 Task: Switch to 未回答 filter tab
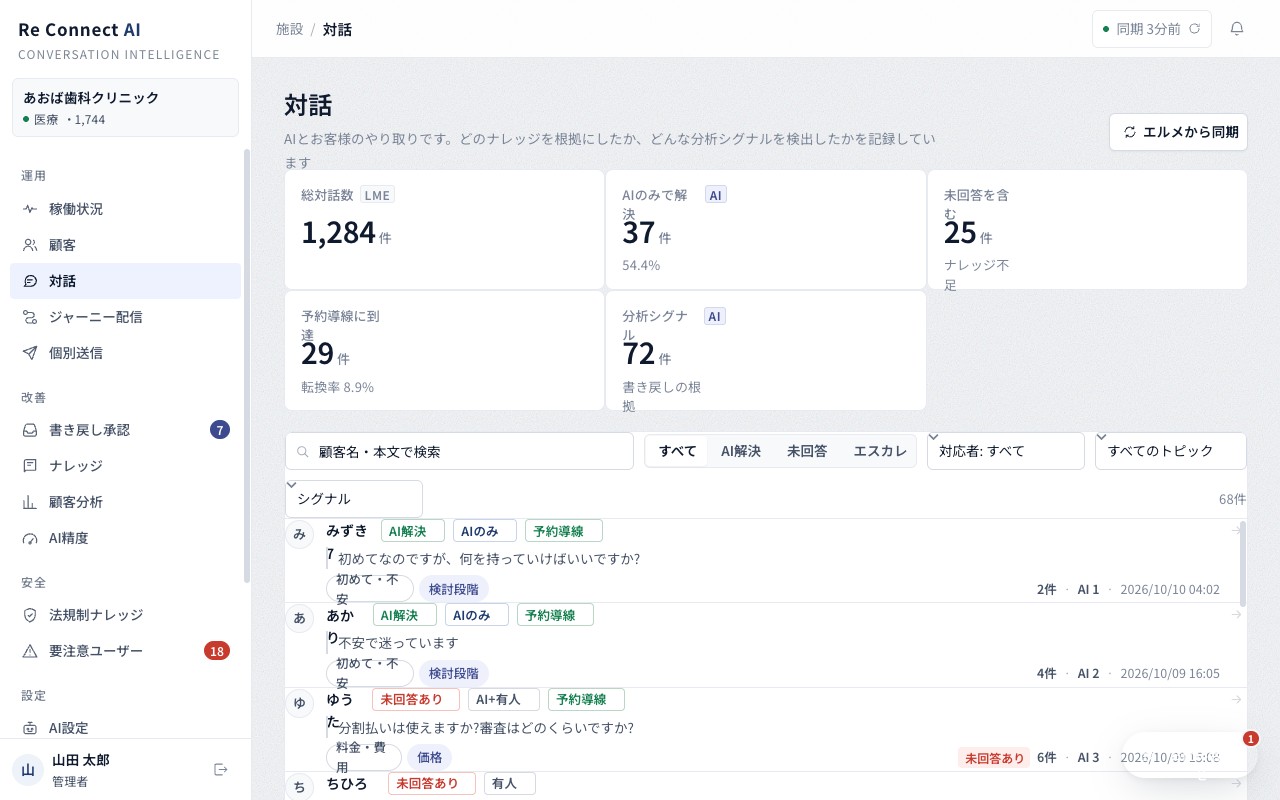(x=807, y=451)
